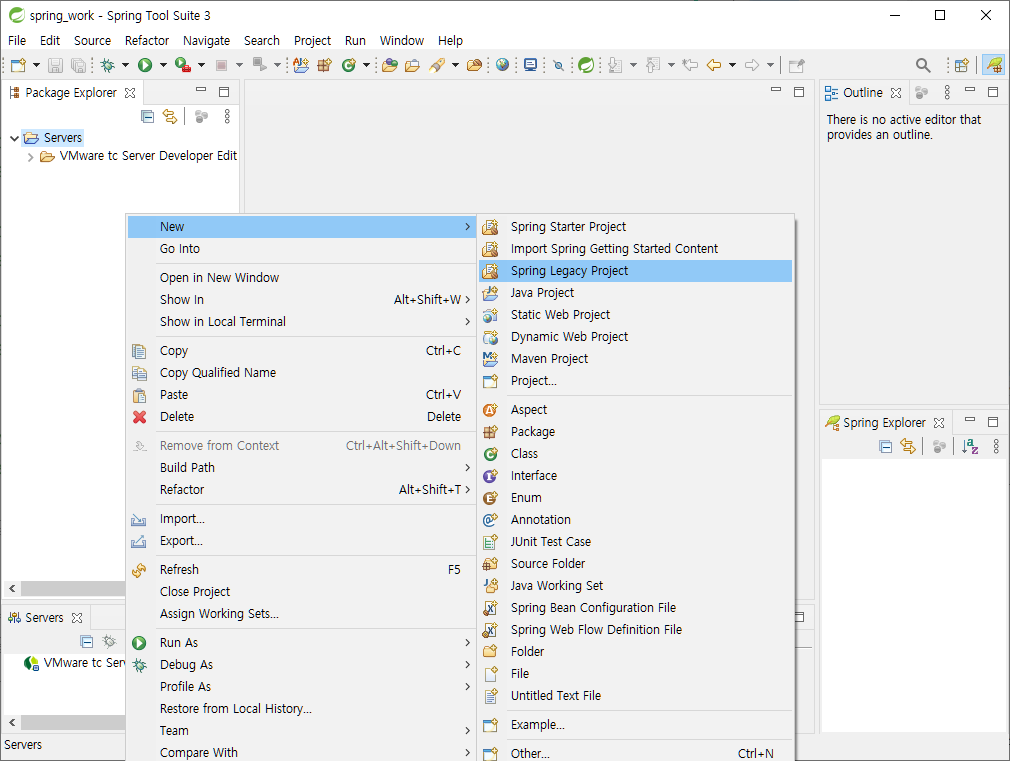
Task: Click the Forward navigation arrow icon
Action: tap(752, 65)
